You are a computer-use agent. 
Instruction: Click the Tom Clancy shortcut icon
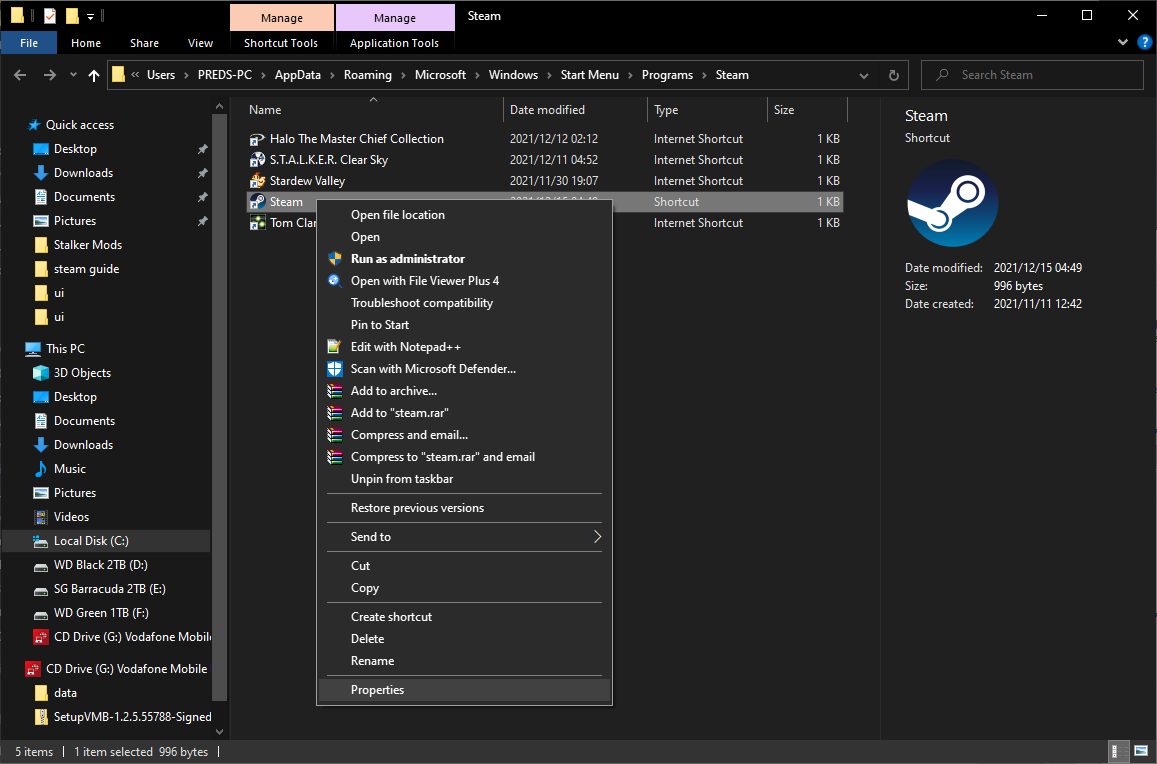point(257,223)
